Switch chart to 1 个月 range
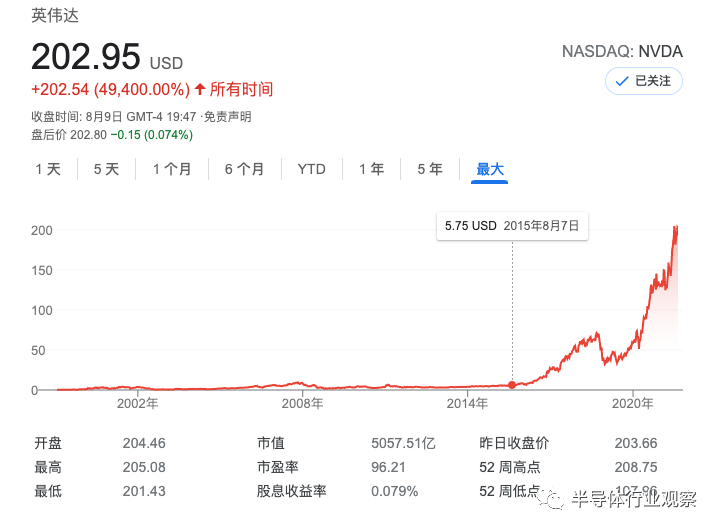Image resolution: width=720 pixels, height=531 pixels. pyautogui.click(x=172, y=169)
